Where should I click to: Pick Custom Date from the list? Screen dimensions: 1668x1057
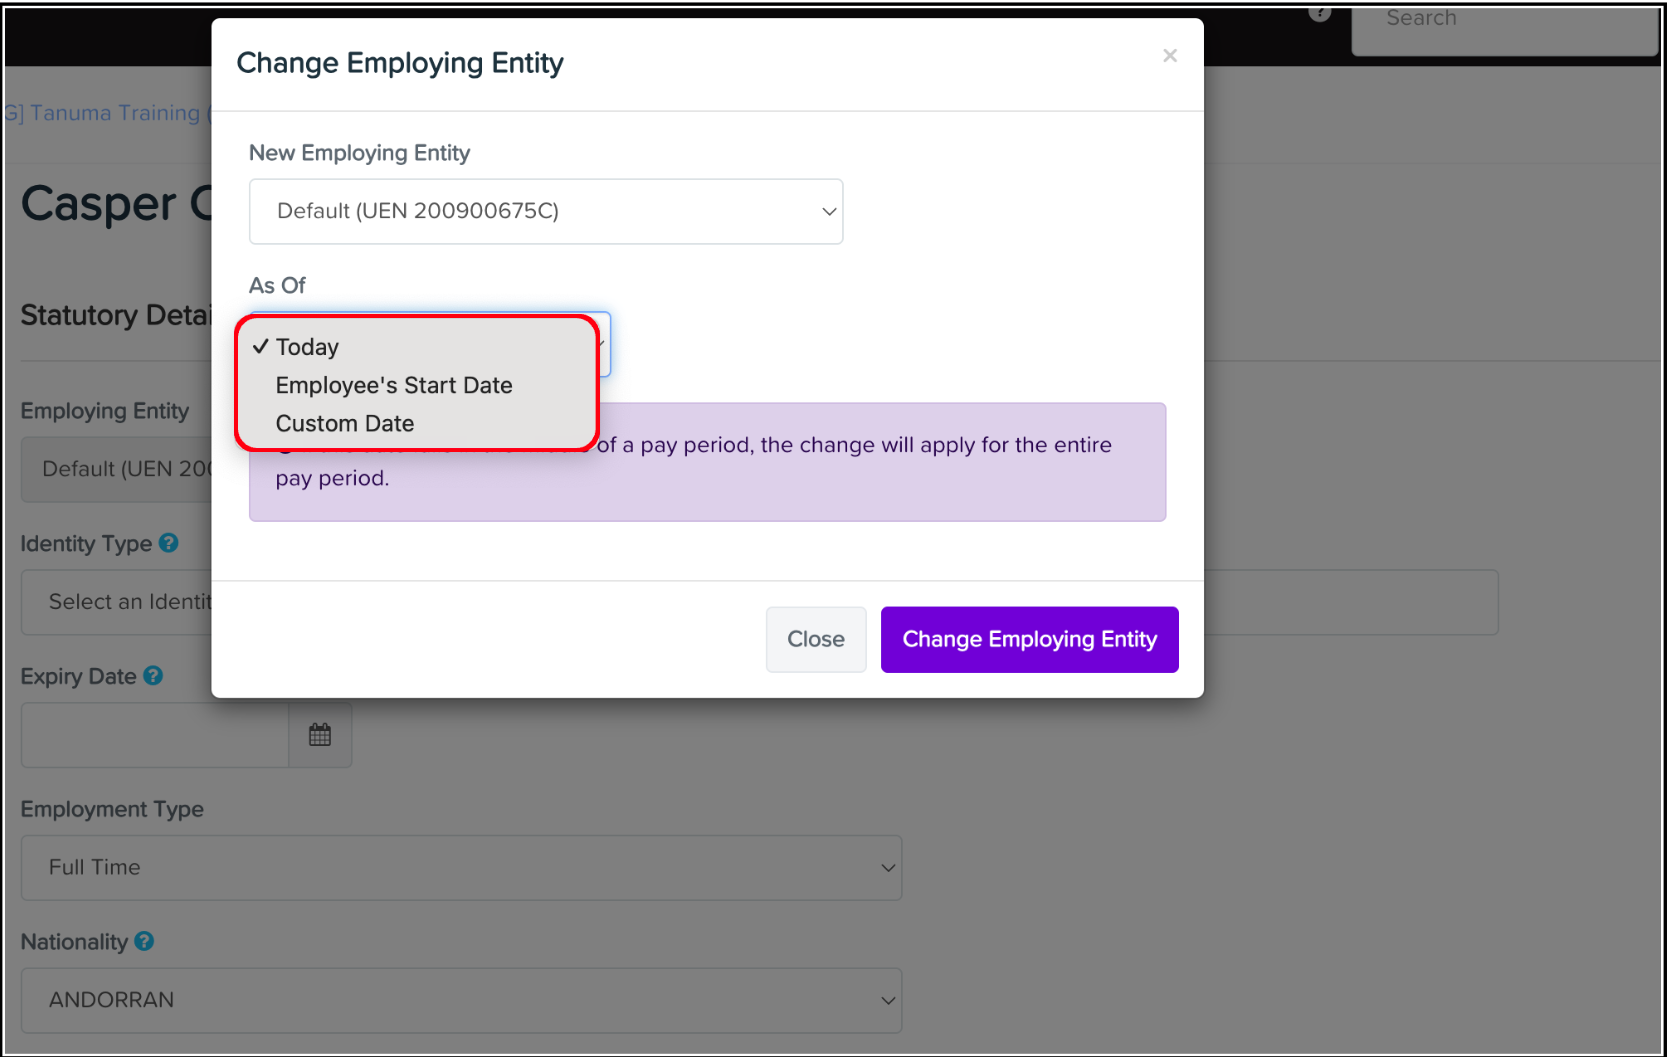point(345,424)
